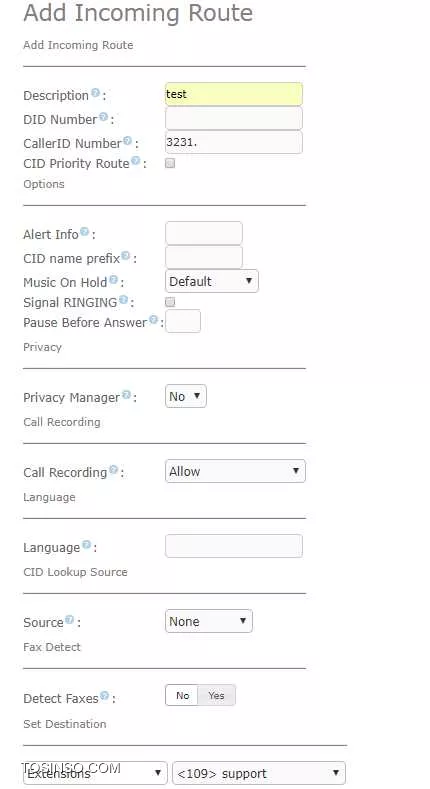Click the help icon for CID Priority Route
430x789 pixels.
(x=135, y=161)
